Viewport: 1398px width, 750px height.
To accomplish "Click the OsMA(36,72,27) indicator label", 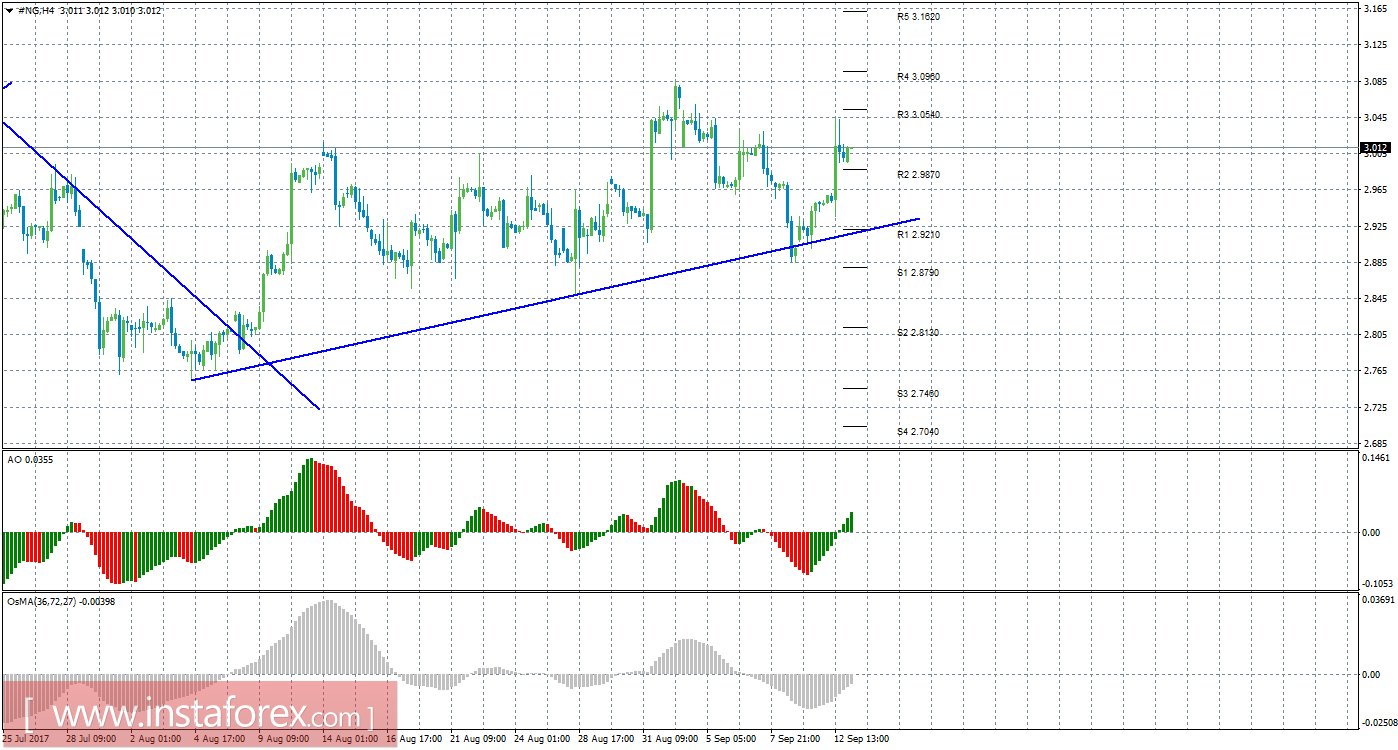I will click(61, 602).
